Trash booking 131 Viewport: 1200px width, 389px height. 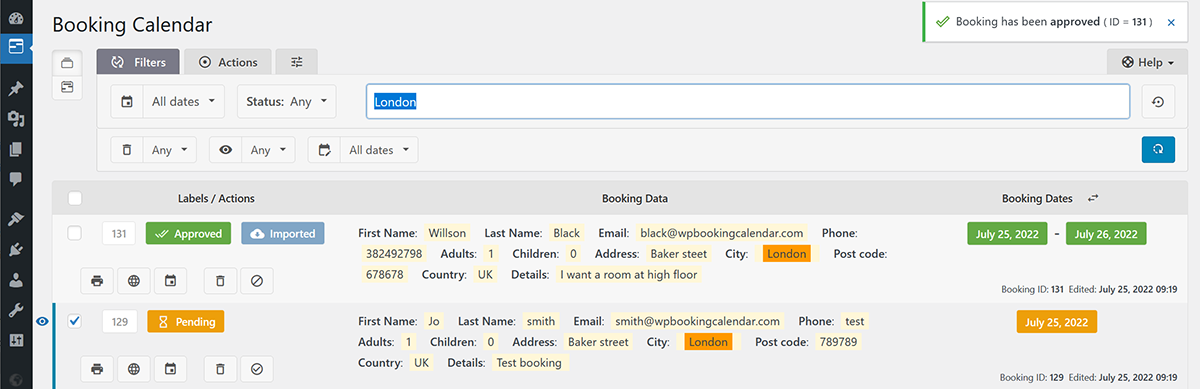[220, 281]
